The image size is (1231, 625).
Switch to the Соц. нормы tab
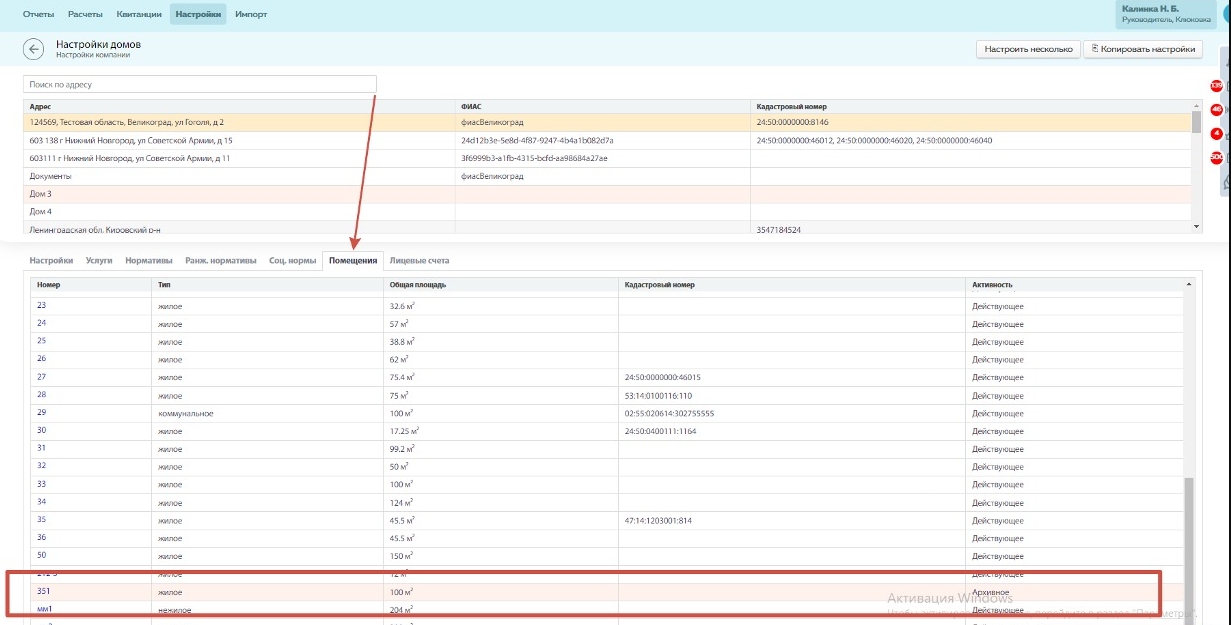(x=292, y=261)
